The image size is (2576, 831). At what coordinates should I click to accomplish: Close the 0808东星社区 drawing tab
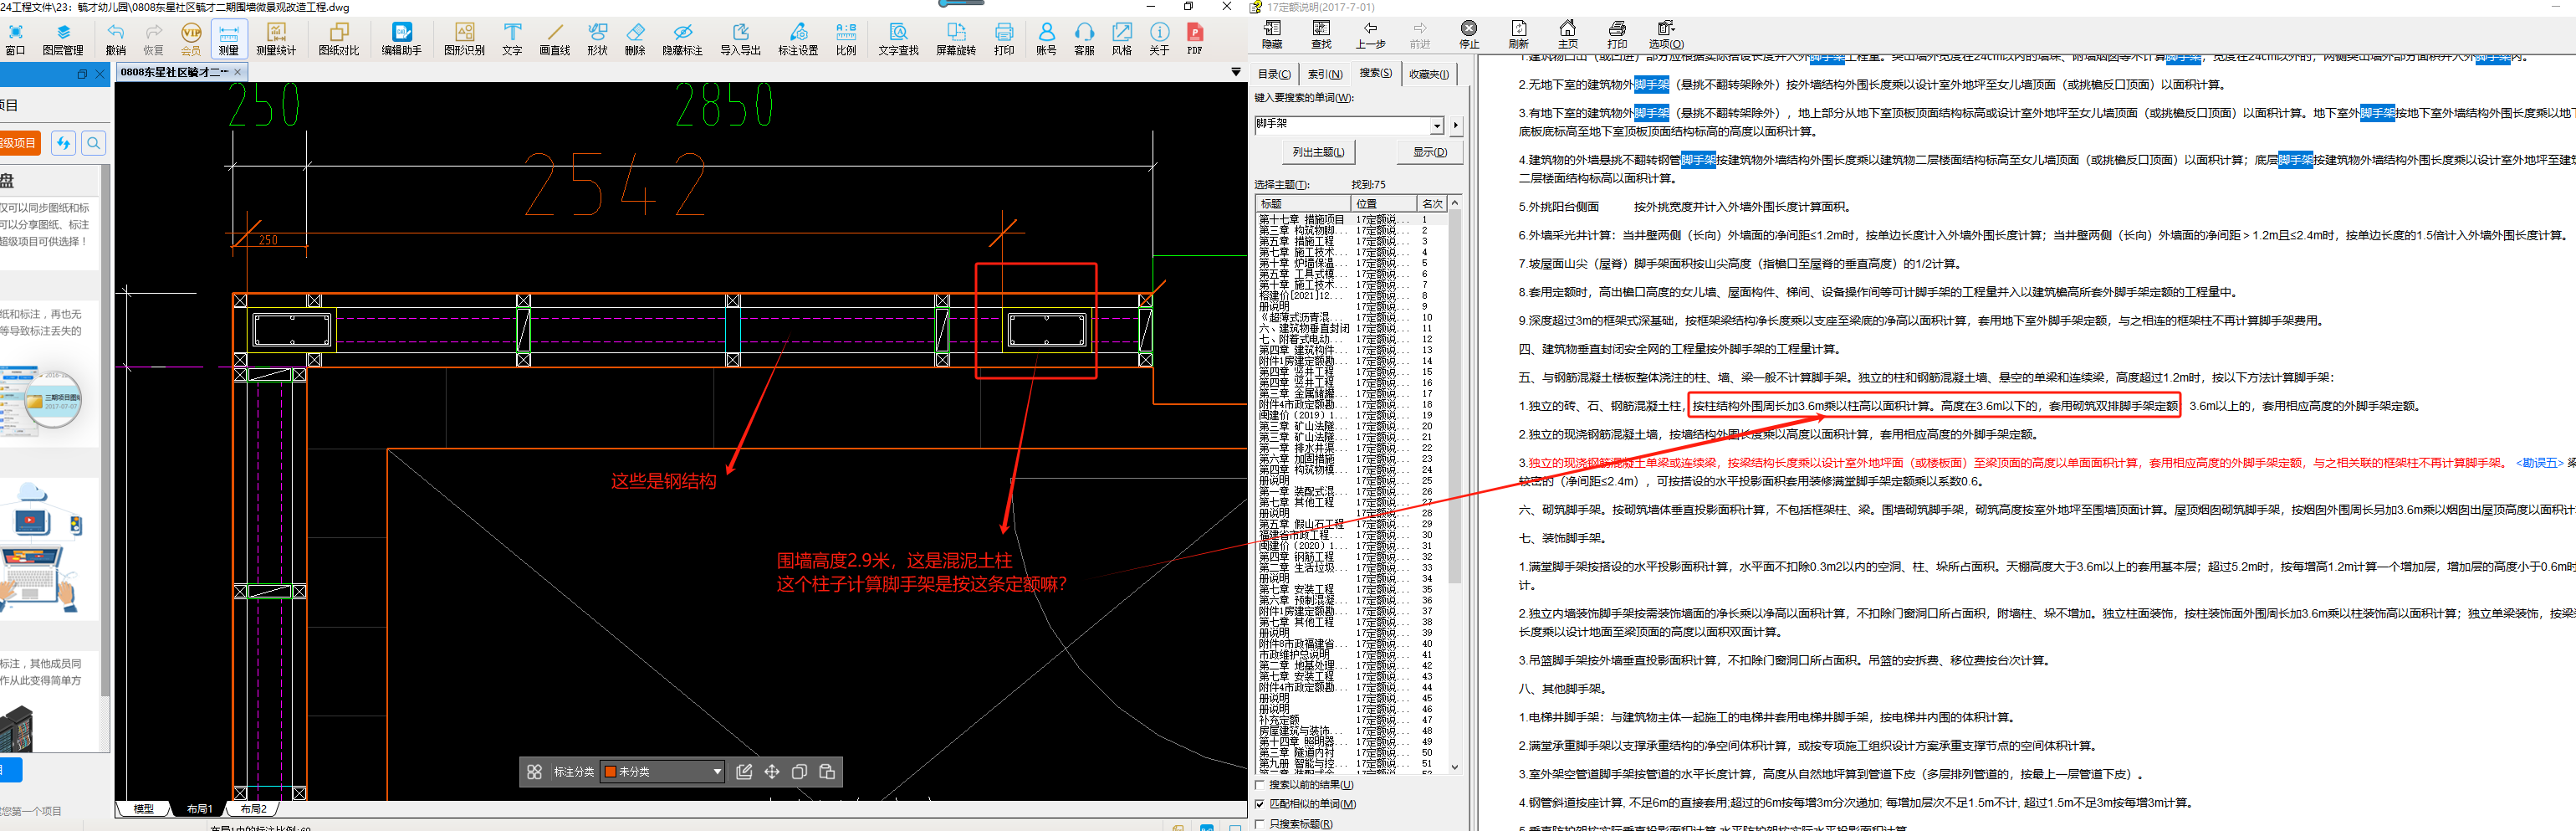tap(238, 72)
